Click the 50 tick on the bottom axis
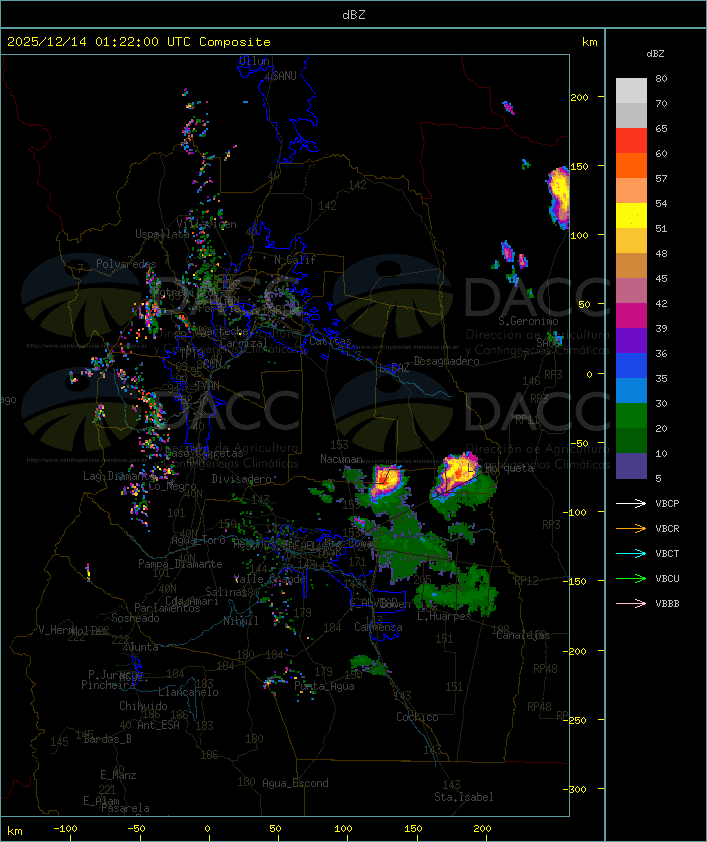Viewport: 707px width, 842px height. click(x=275, y=829)
